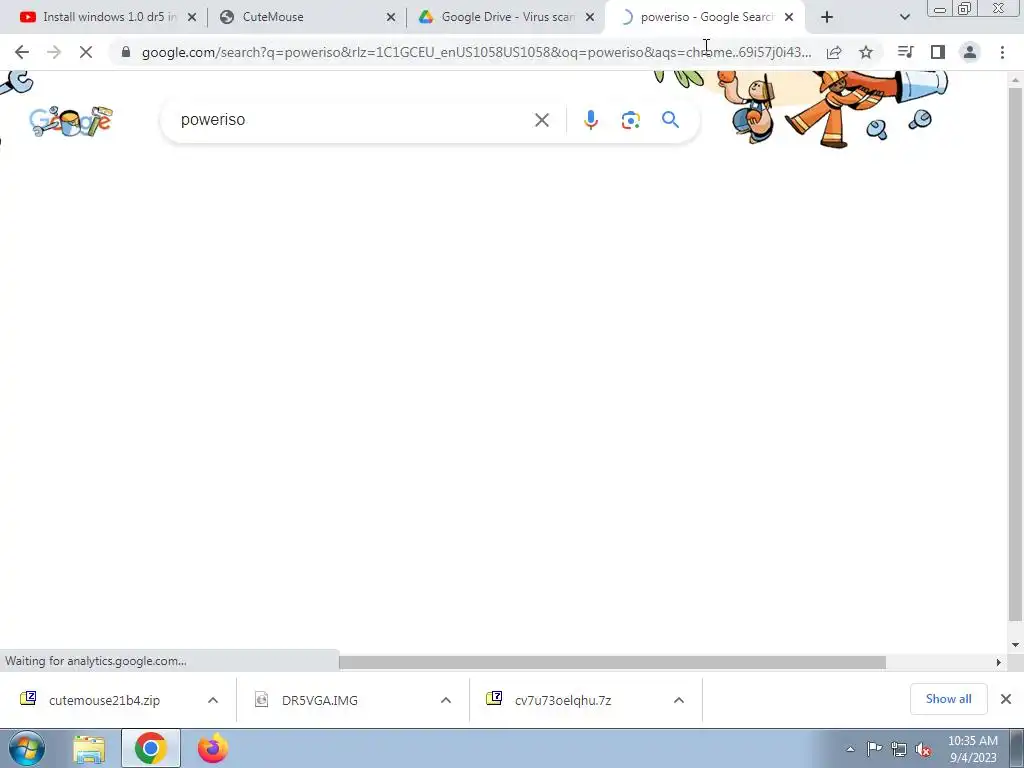
Task: Click the vertical scrollbar thumb
Action: click(1015, 354)
